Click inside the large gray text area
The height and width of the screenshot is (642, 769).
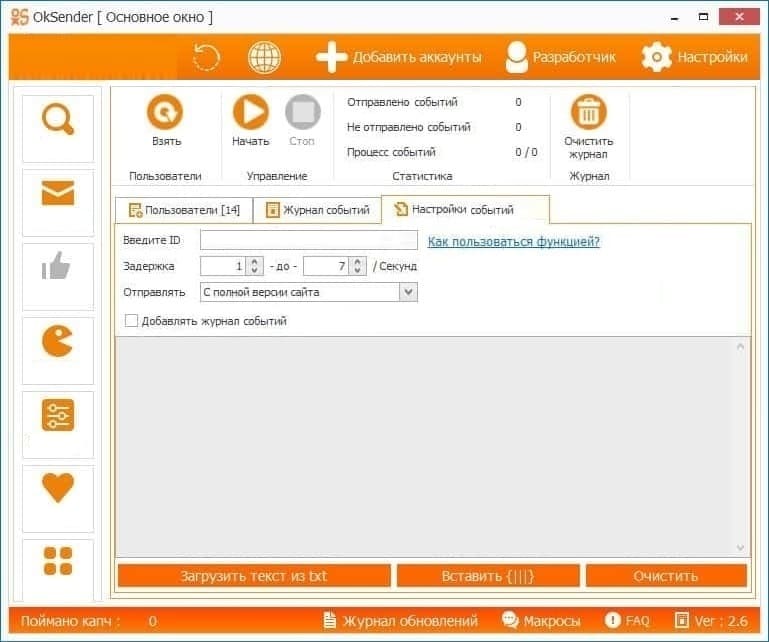[x=427, y=446]
